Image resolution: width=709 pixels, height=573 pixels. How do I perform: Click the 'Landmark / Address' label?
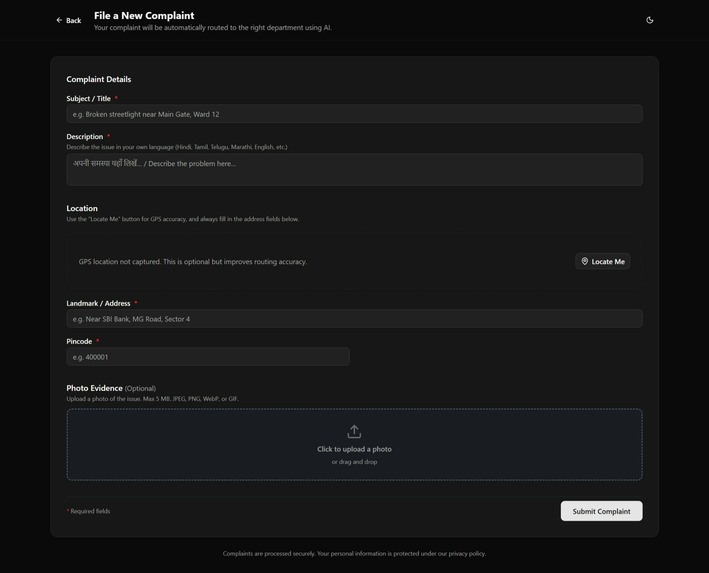coord(98,303)
